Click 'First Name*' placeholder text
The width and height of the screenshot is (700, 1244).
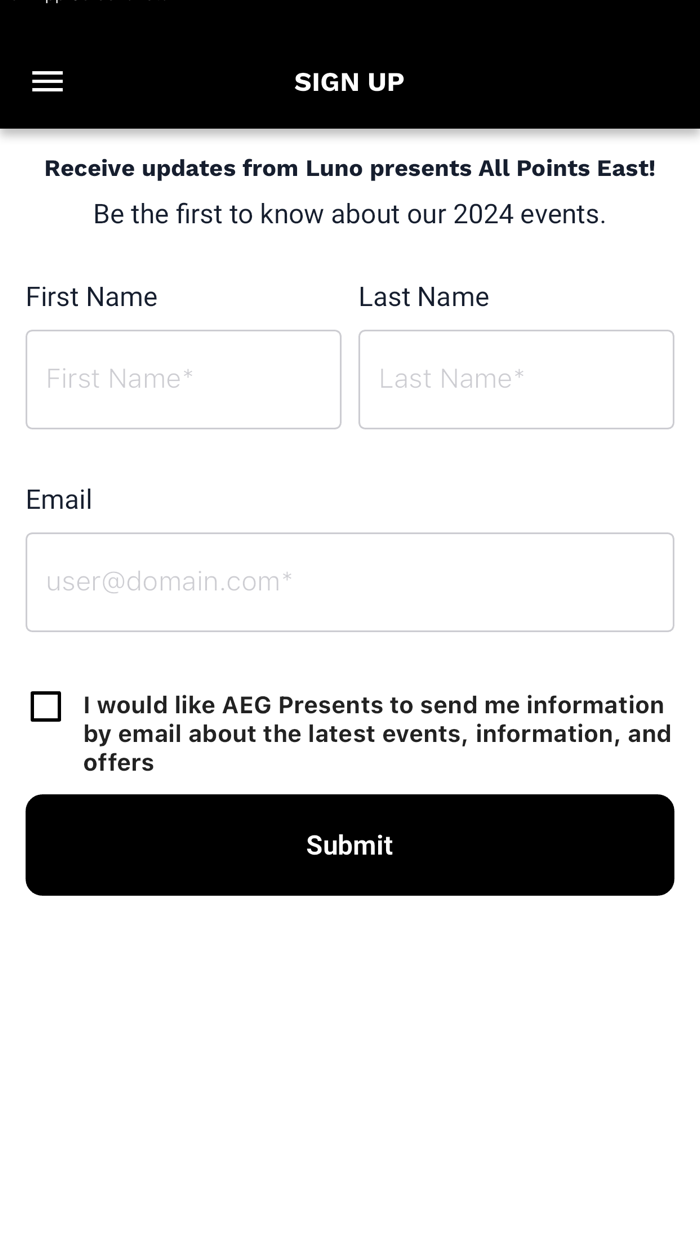(x=120, y=379)
